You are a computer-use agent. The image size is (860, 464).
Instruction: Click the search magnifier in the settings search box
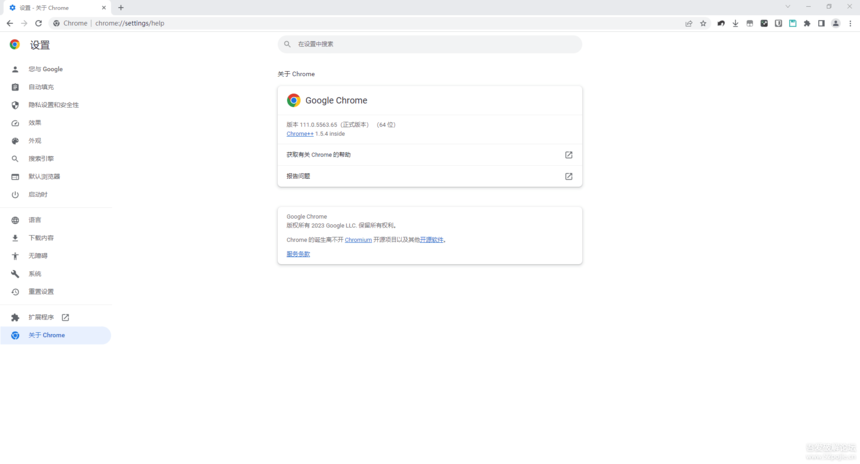(287, 44)
